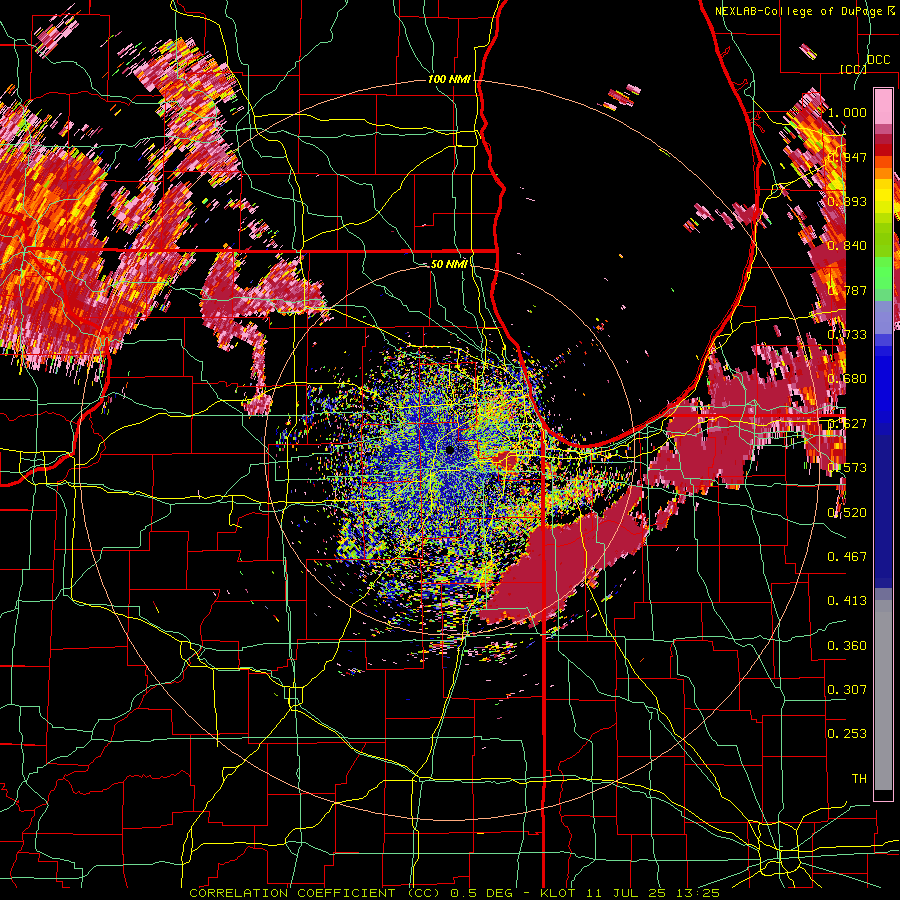Click the bright green segment of color bar
This screenshot has height=900, width=900.
click(x=883, y=273)
